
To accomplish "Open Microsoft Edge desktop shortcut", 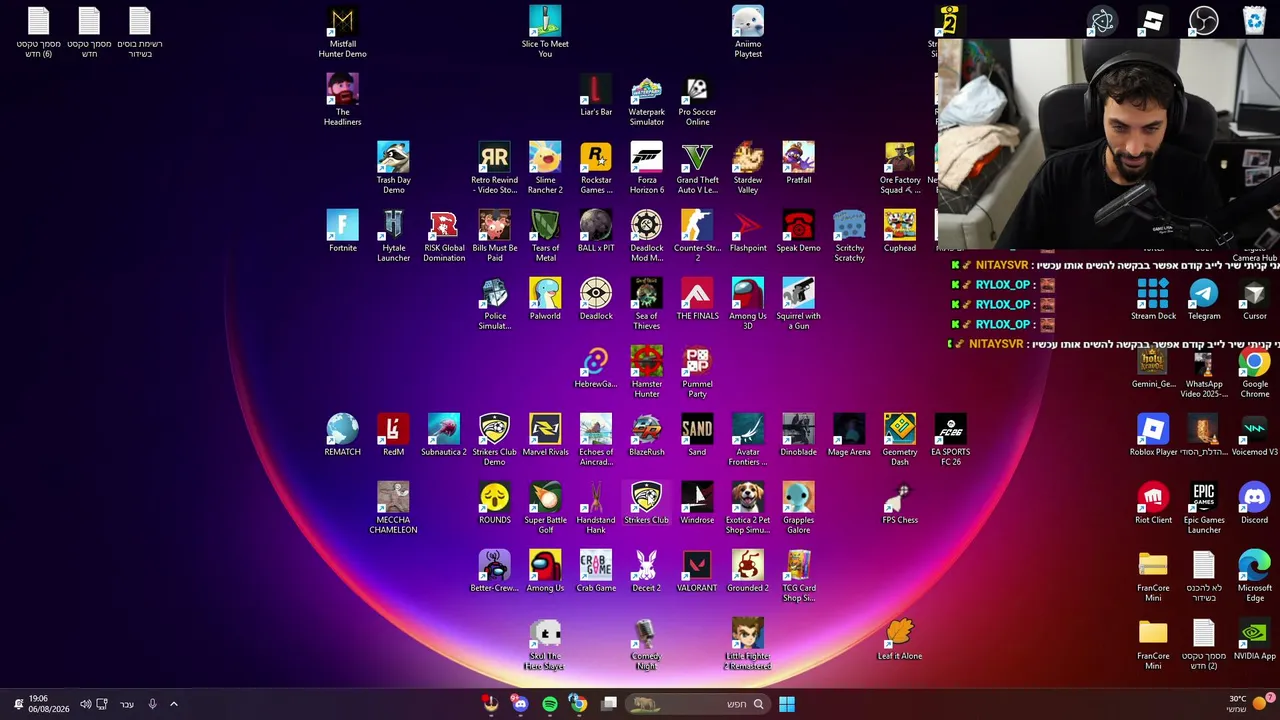I will point(1254,576).
